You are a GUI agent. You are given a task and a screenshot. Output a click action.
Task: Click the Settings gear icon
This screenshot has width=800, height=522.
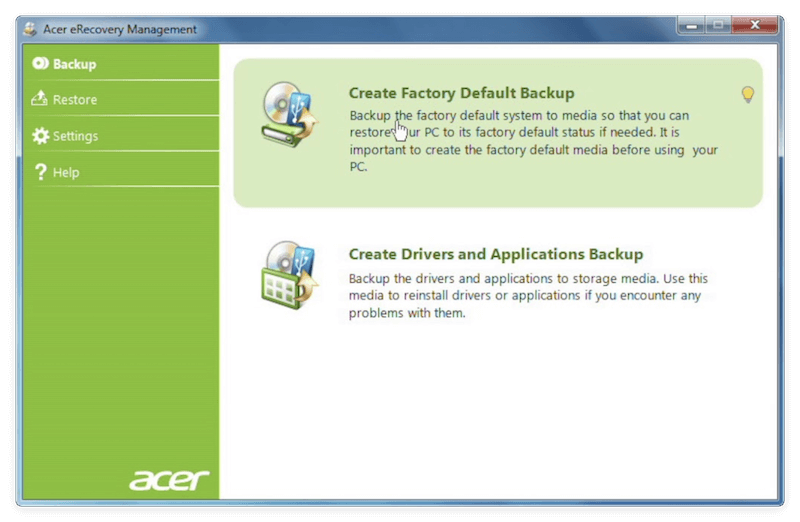pyautogui.click(x=40, y=136)
